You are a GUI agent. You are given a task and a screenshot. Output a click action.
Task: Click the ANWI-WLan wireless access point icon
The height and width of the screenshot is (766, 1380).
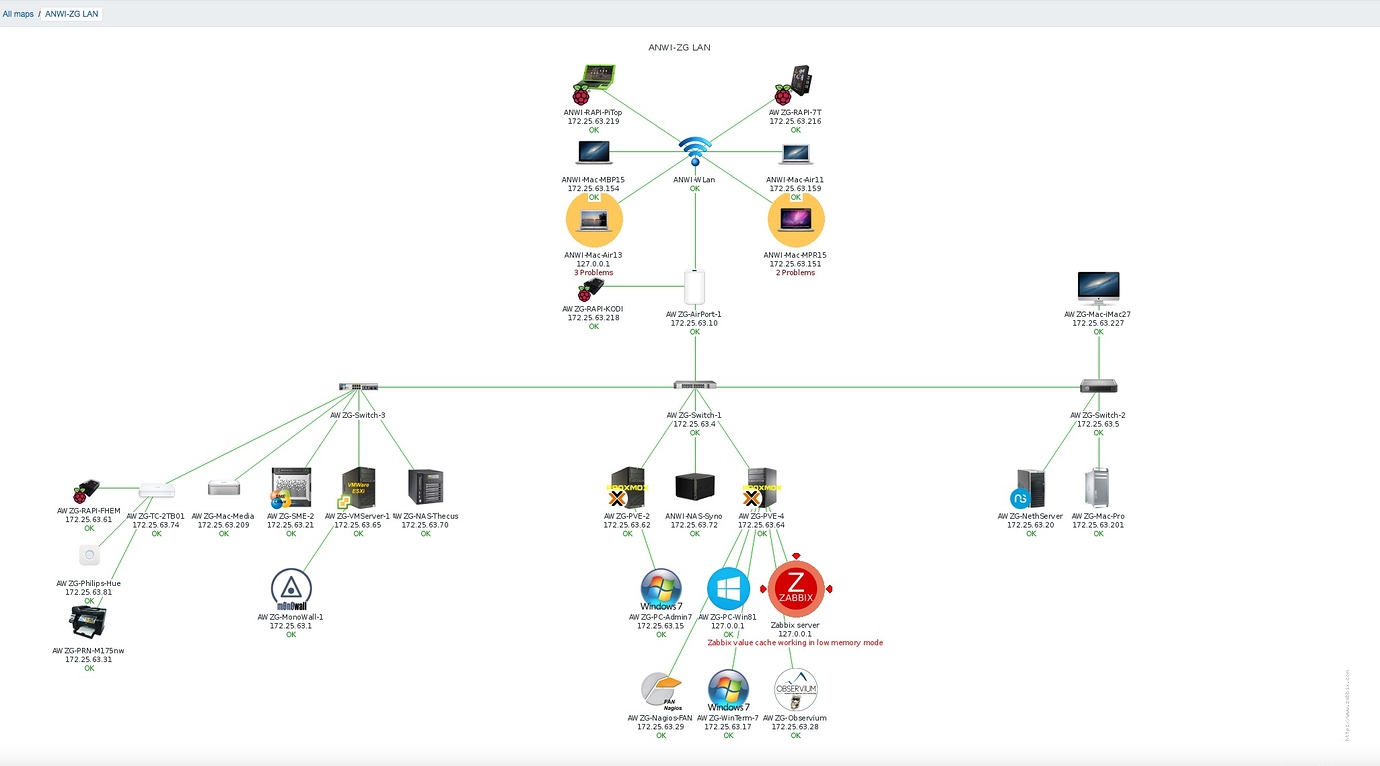click(694, 148)
